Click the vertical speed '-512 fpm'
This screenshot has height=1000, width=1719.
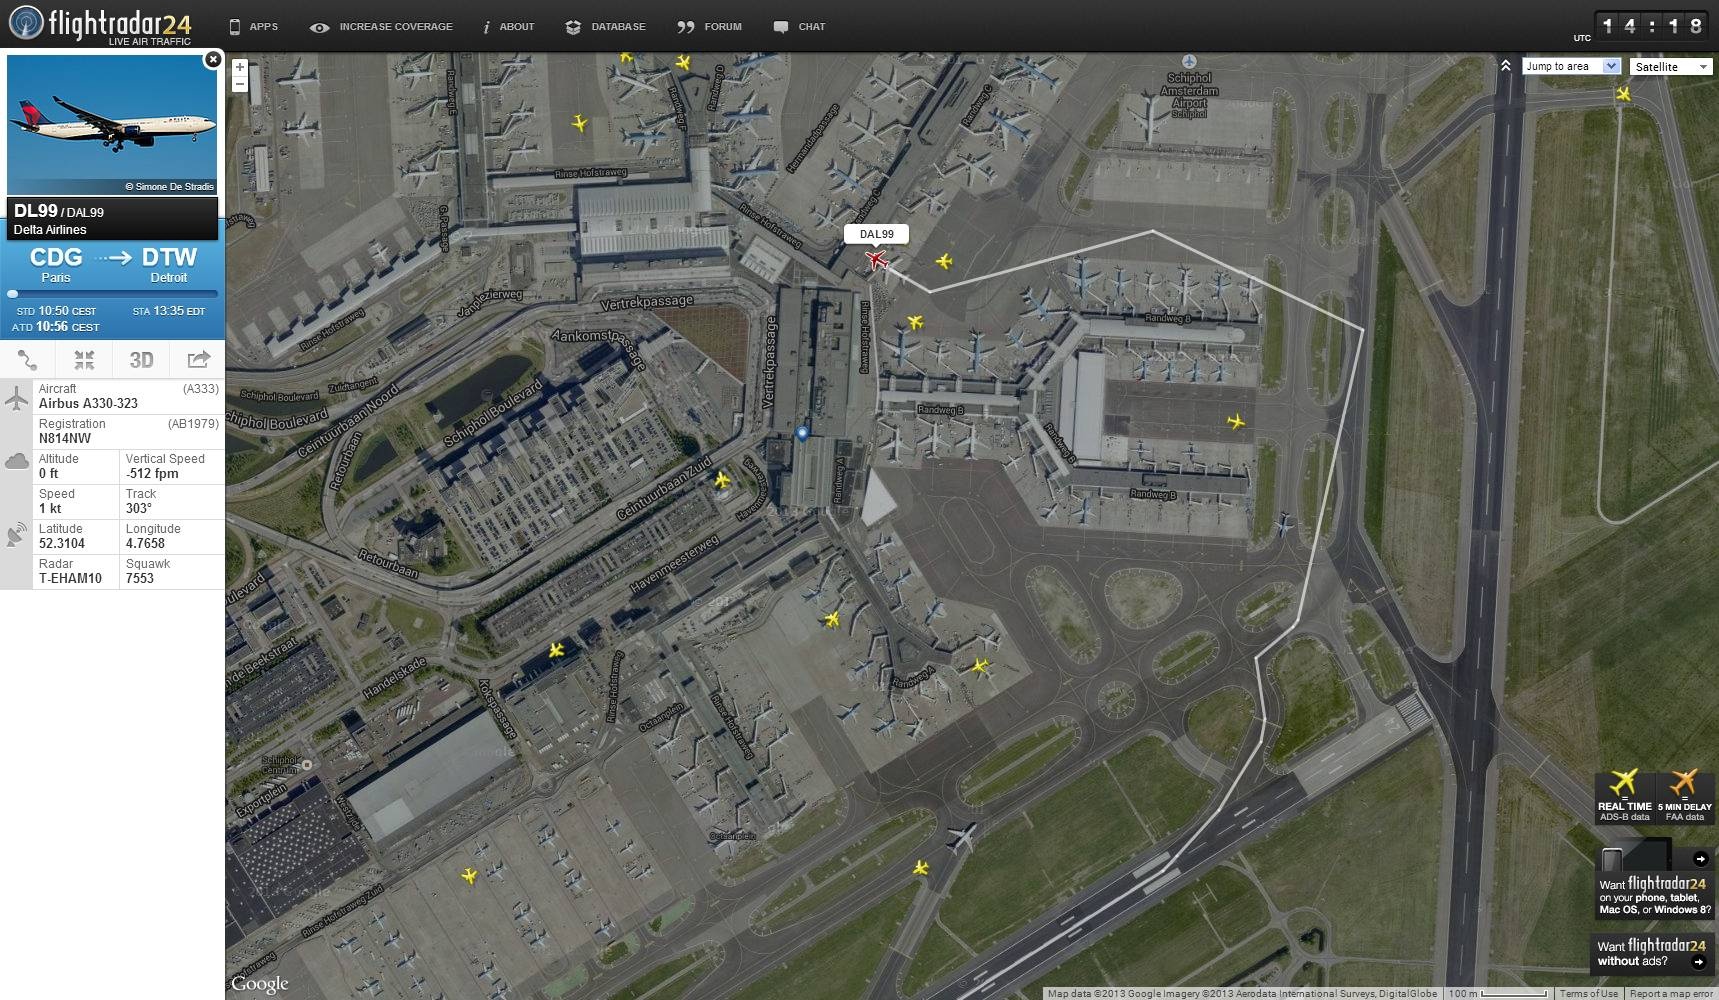(x=152, y=473)
